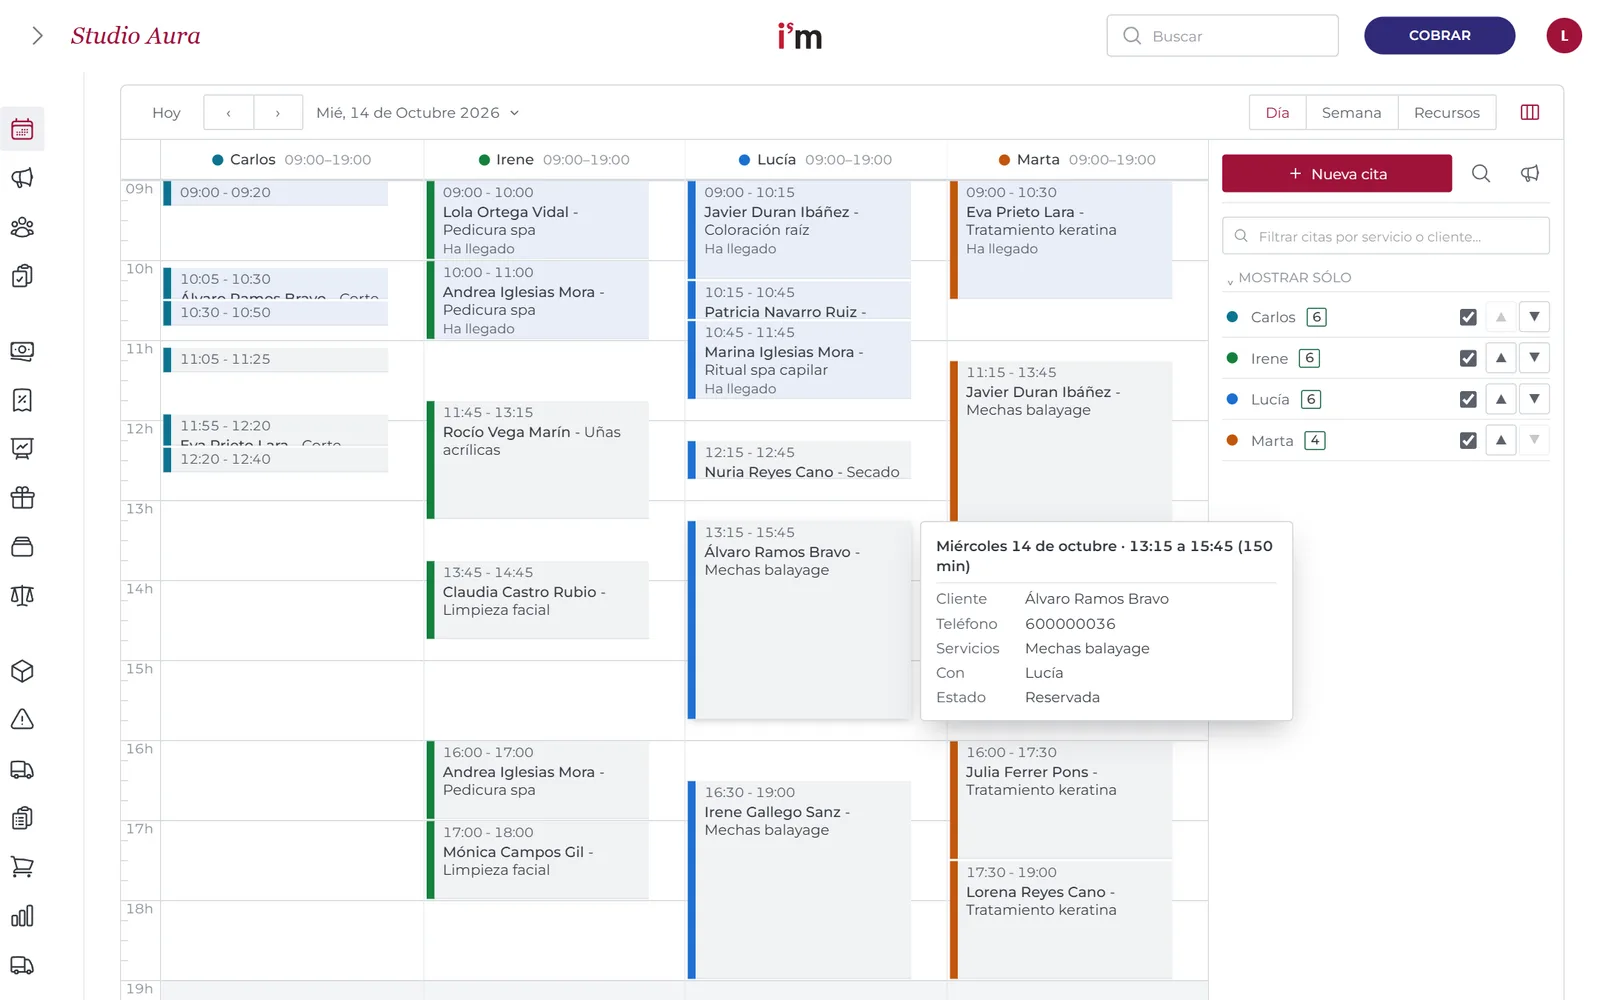Open the bar chart statistics icon in the sidebar
1600x1000 pixels.
[22, 916]
